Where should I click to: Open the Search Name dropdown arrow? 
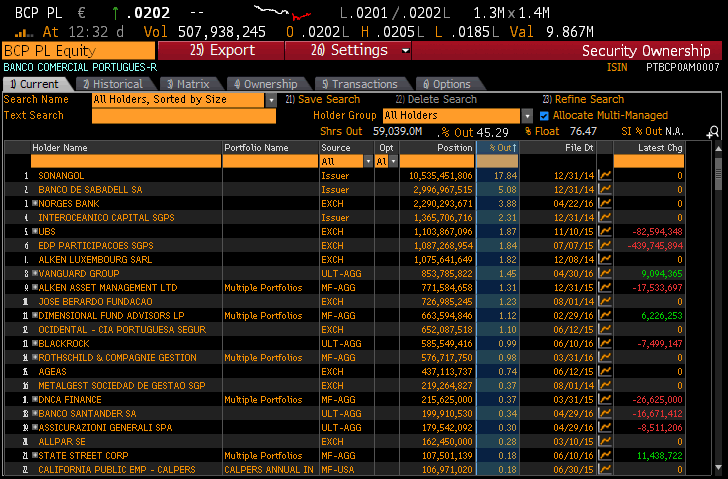[x=271, y=99]
